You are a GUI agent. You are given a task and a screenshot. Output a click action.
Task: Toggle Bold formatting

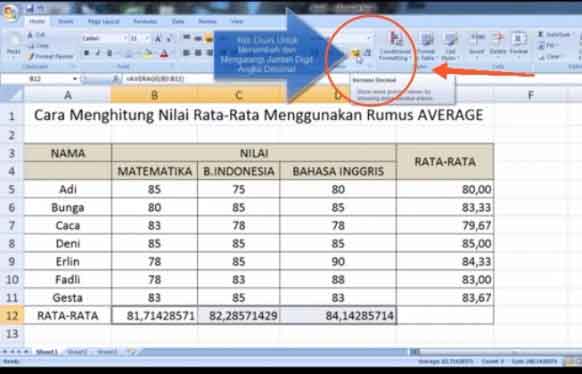(x=86, y=53)
